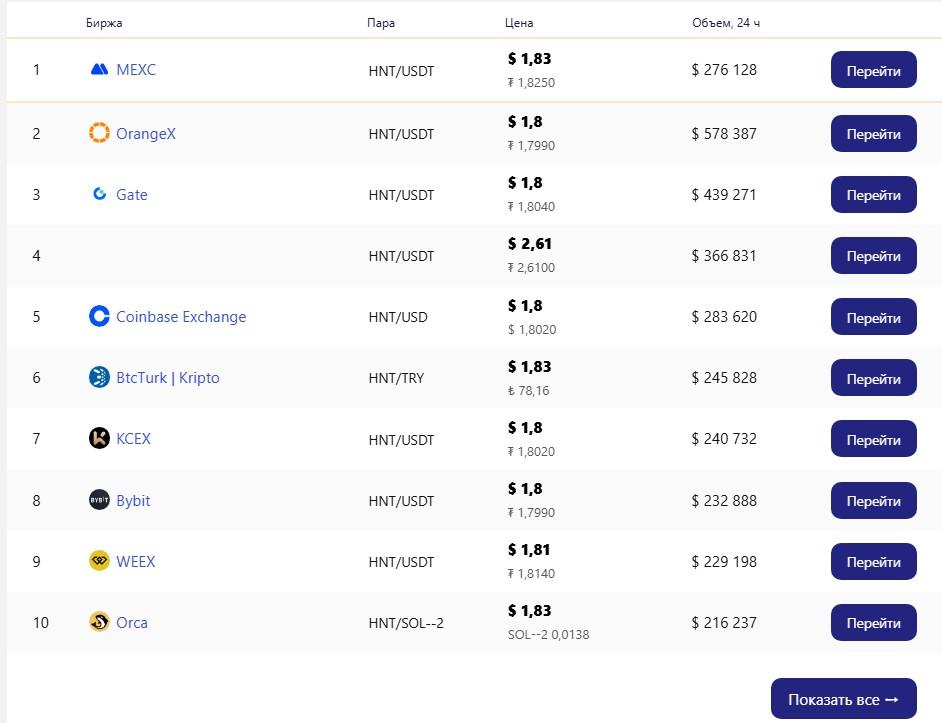Click the MEXC exchange logo icon
The image size is (942, 723).
coord(99,70)
